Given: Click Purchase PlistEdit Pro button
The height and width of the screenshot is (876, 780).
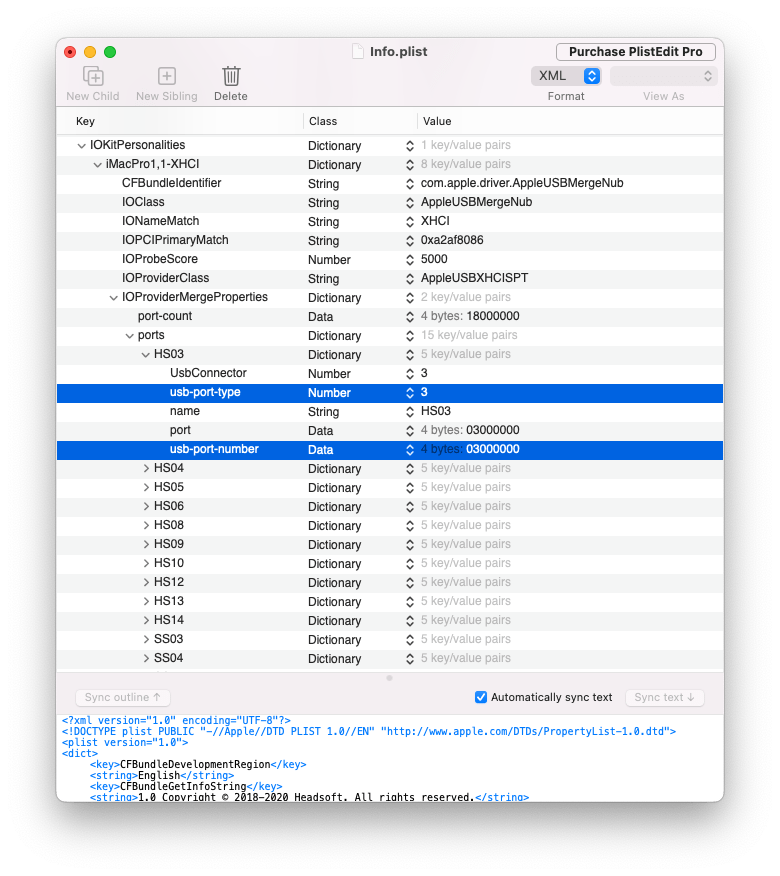Looking at the screenshot, I should click(x=636, y=51).
